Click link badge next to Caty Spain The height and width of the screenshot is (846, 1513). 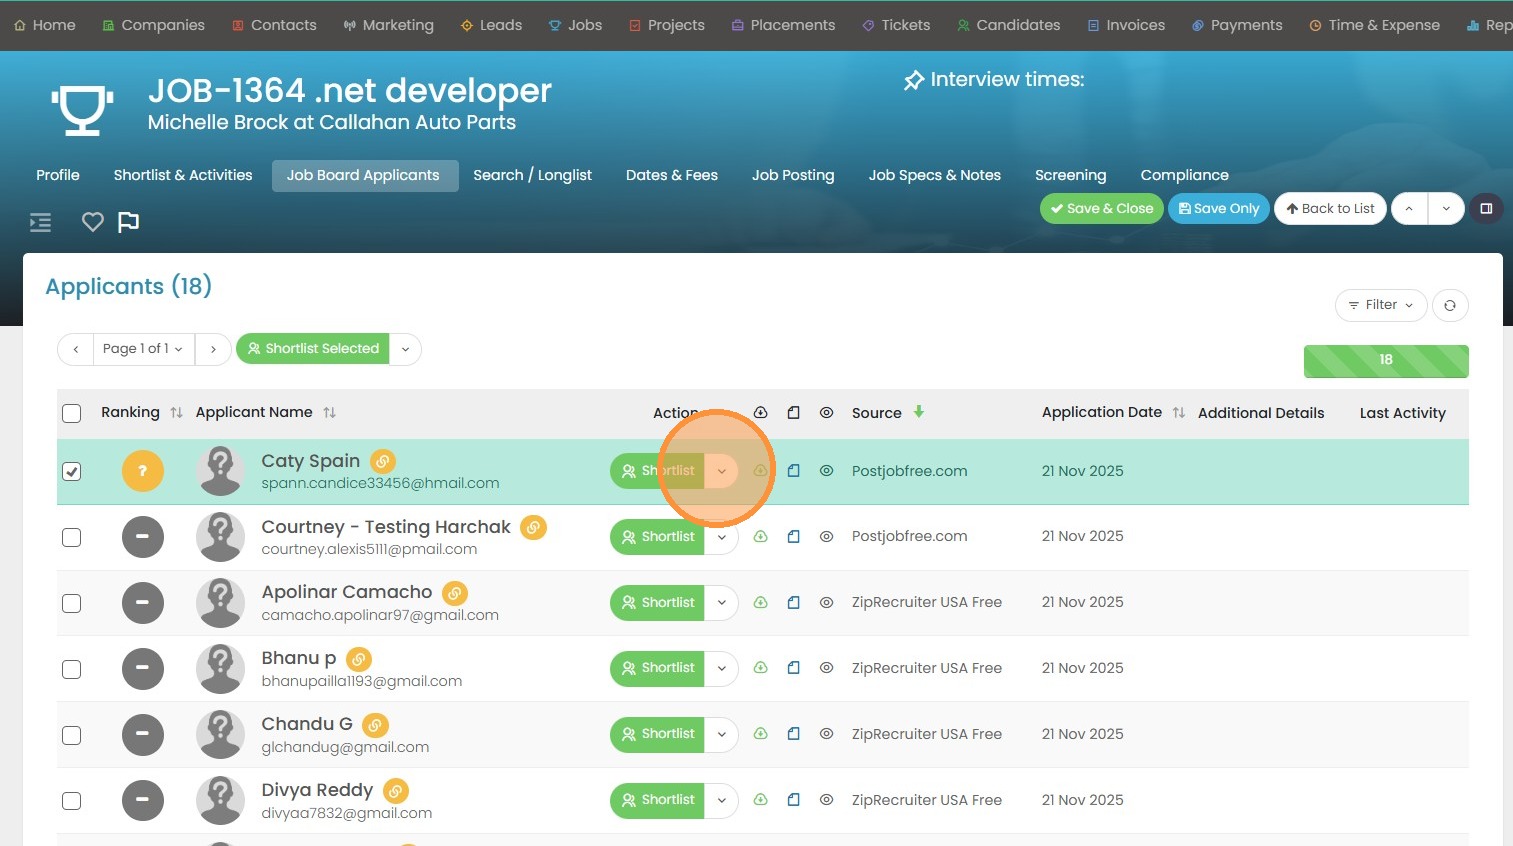coord(383,461)
